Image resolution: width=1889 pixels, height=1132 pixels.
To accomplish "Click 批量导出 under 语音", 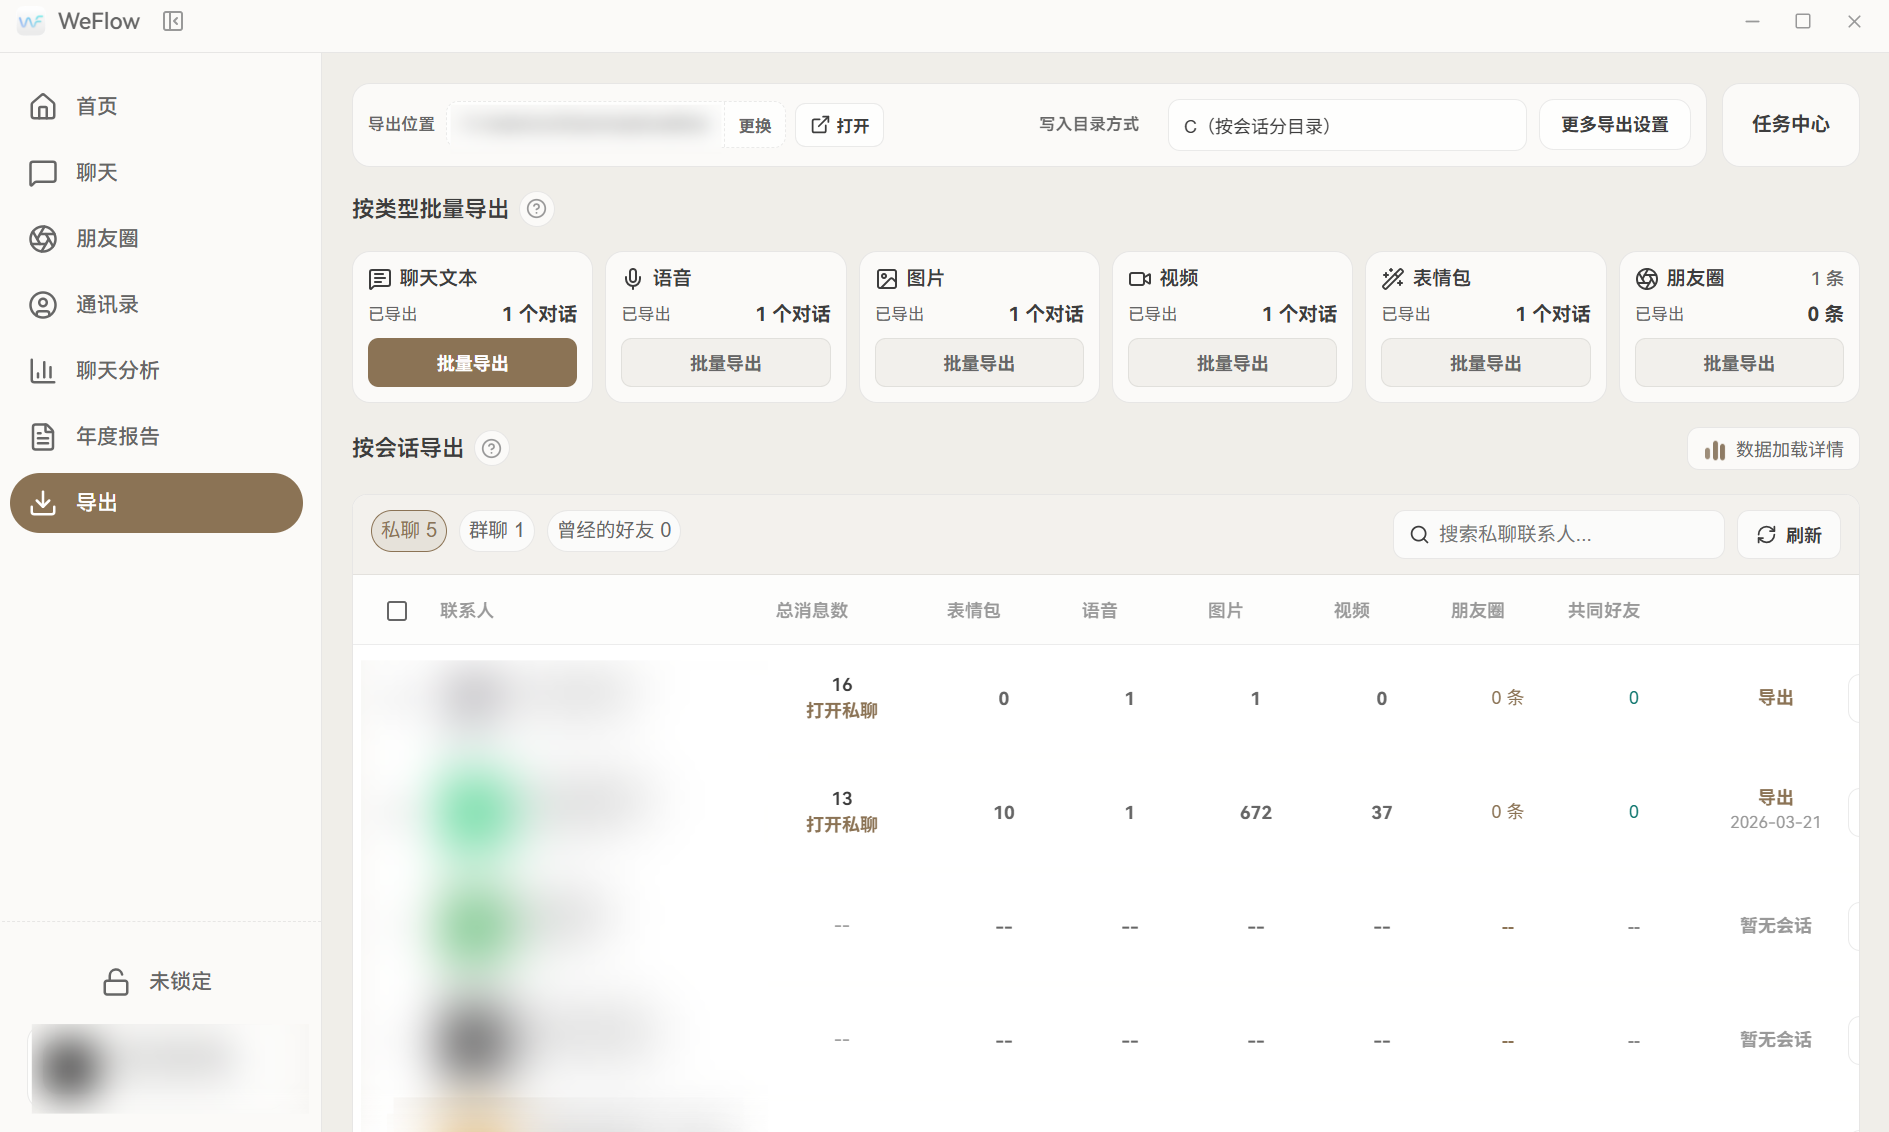I will coord(725,362).
